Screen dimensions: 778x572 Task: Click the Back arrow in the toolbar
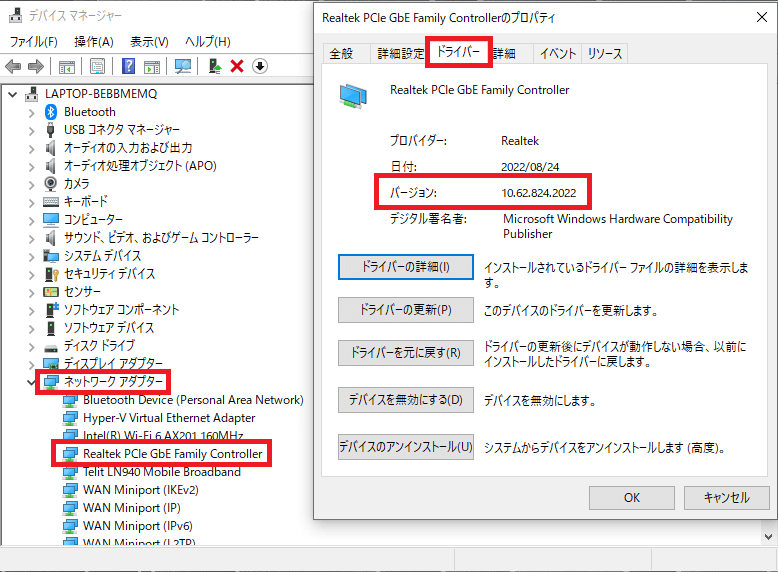13,66
